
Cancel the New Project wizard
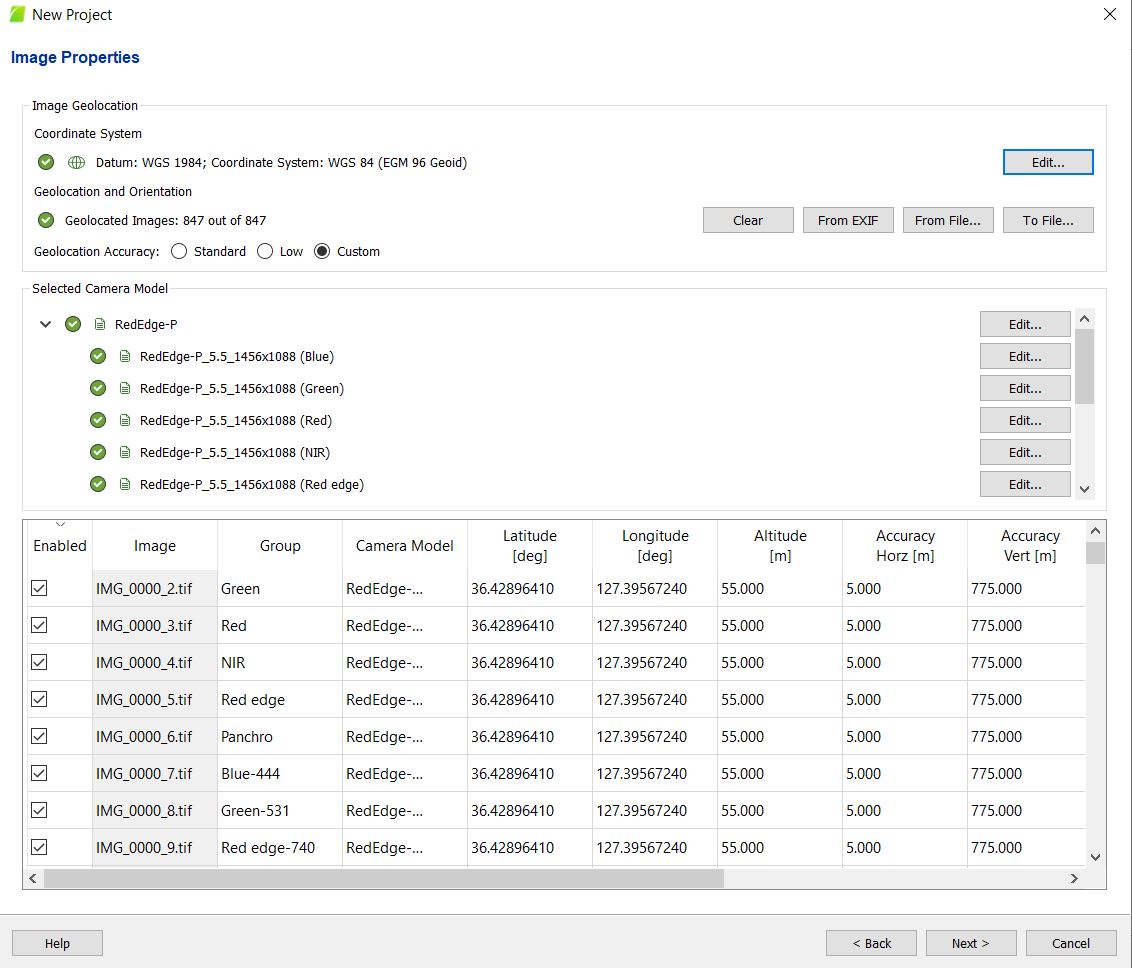pos(1071,943)
